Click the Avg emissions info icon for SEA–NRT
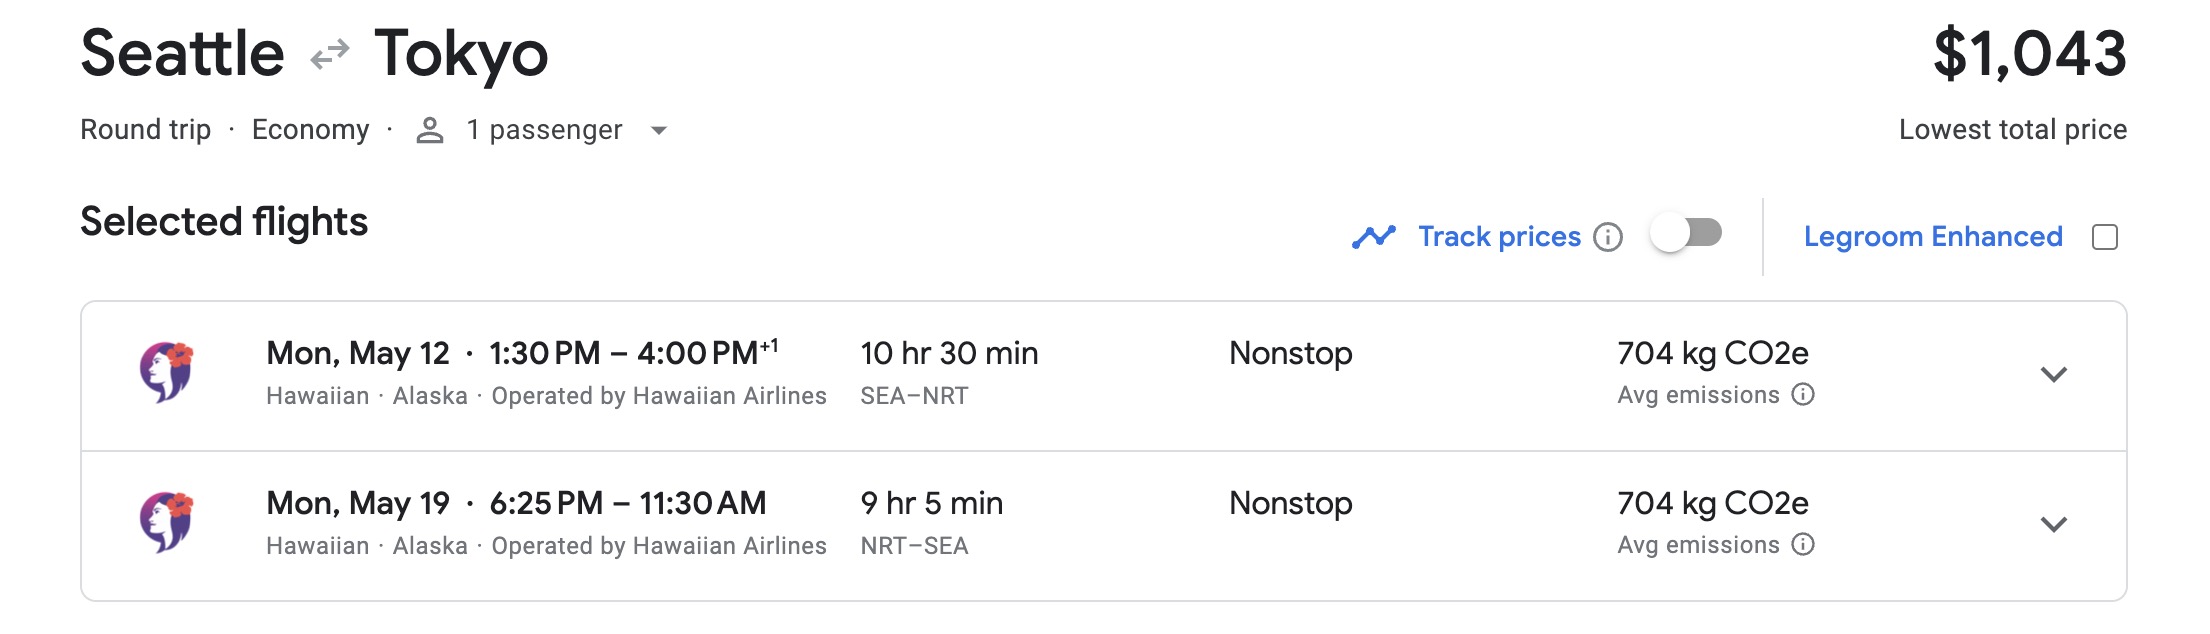Viewport: 2210px width, 634px height. (1805, 395)
